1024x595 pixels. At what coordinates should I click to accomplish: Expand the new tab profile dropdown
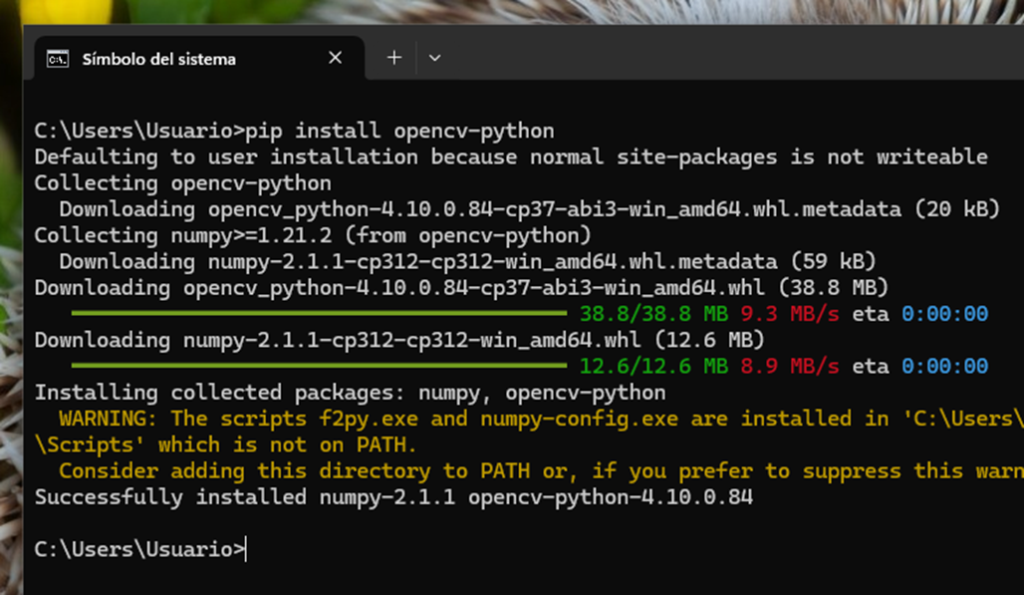(434, 58)
